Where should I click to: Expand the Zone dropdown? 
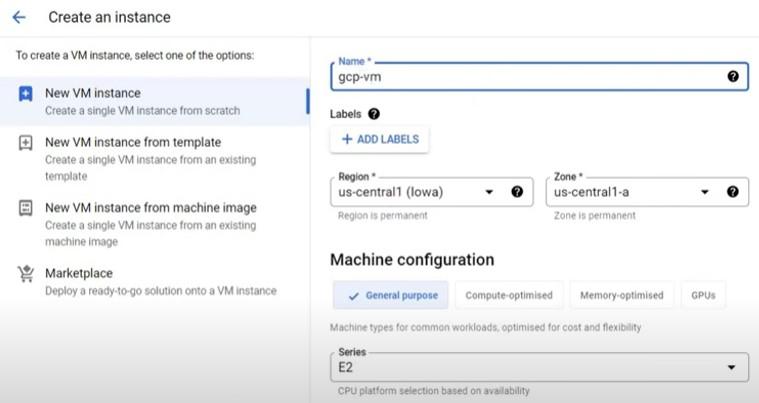705,192
